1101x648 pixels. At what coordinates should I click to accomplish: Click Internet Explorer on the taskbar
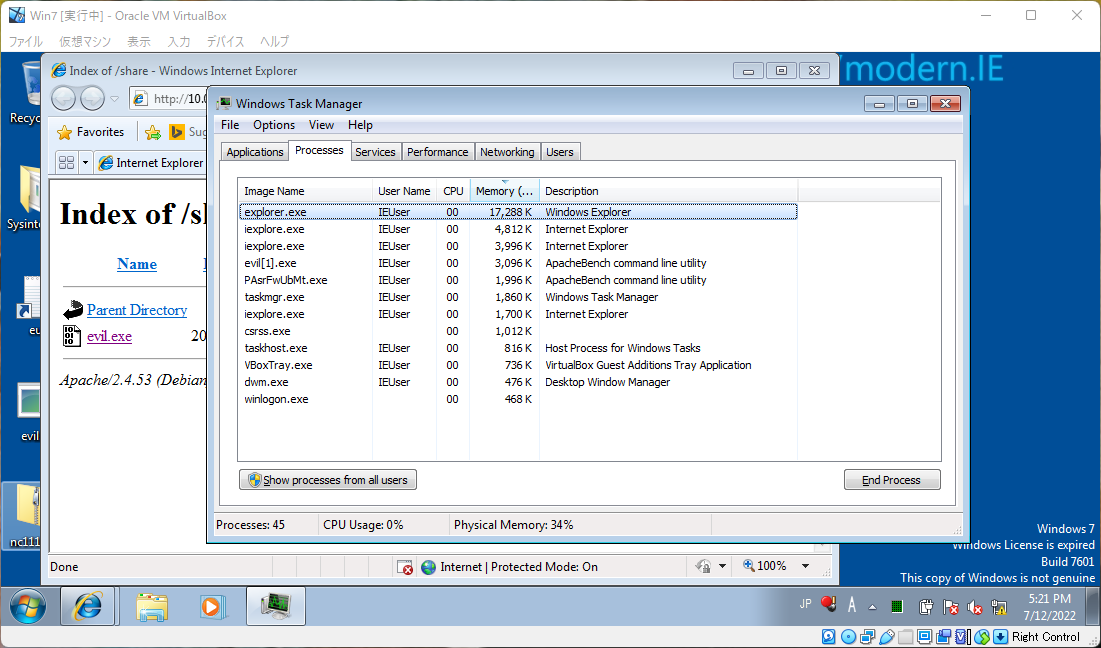(x=88, y=607)
